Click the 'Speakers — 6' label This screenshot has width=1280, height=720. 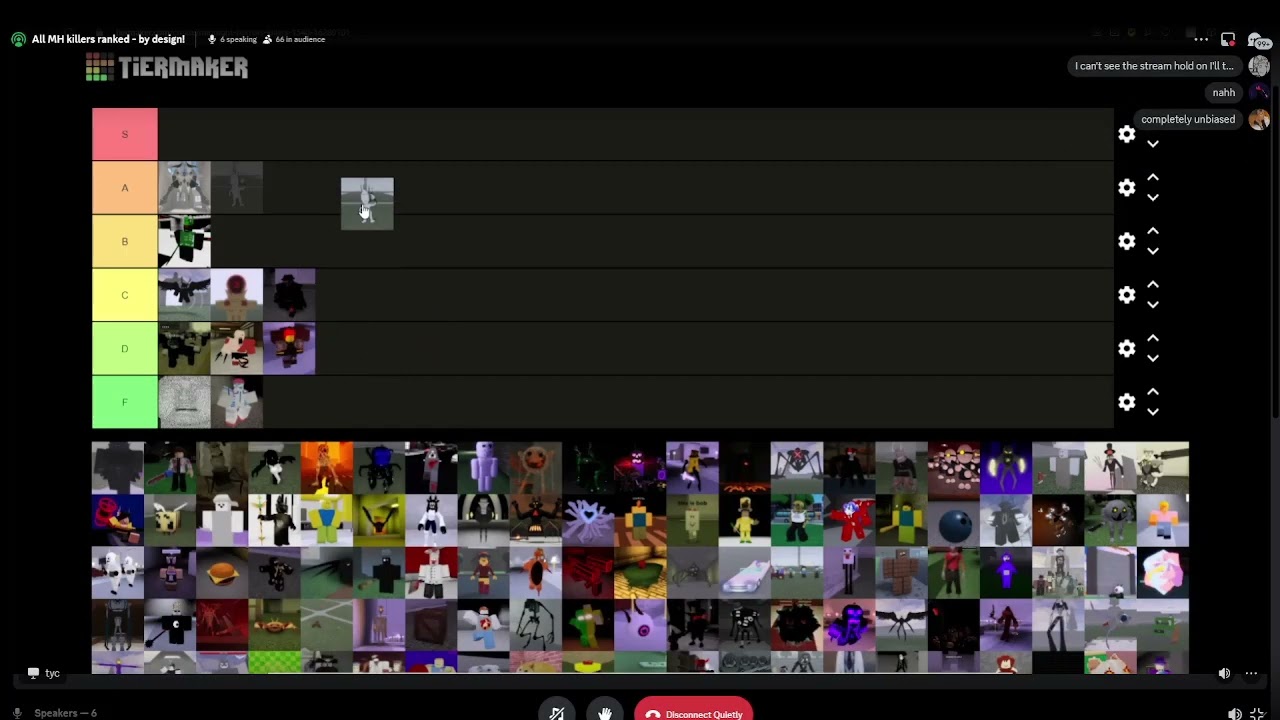coord(65,713)
